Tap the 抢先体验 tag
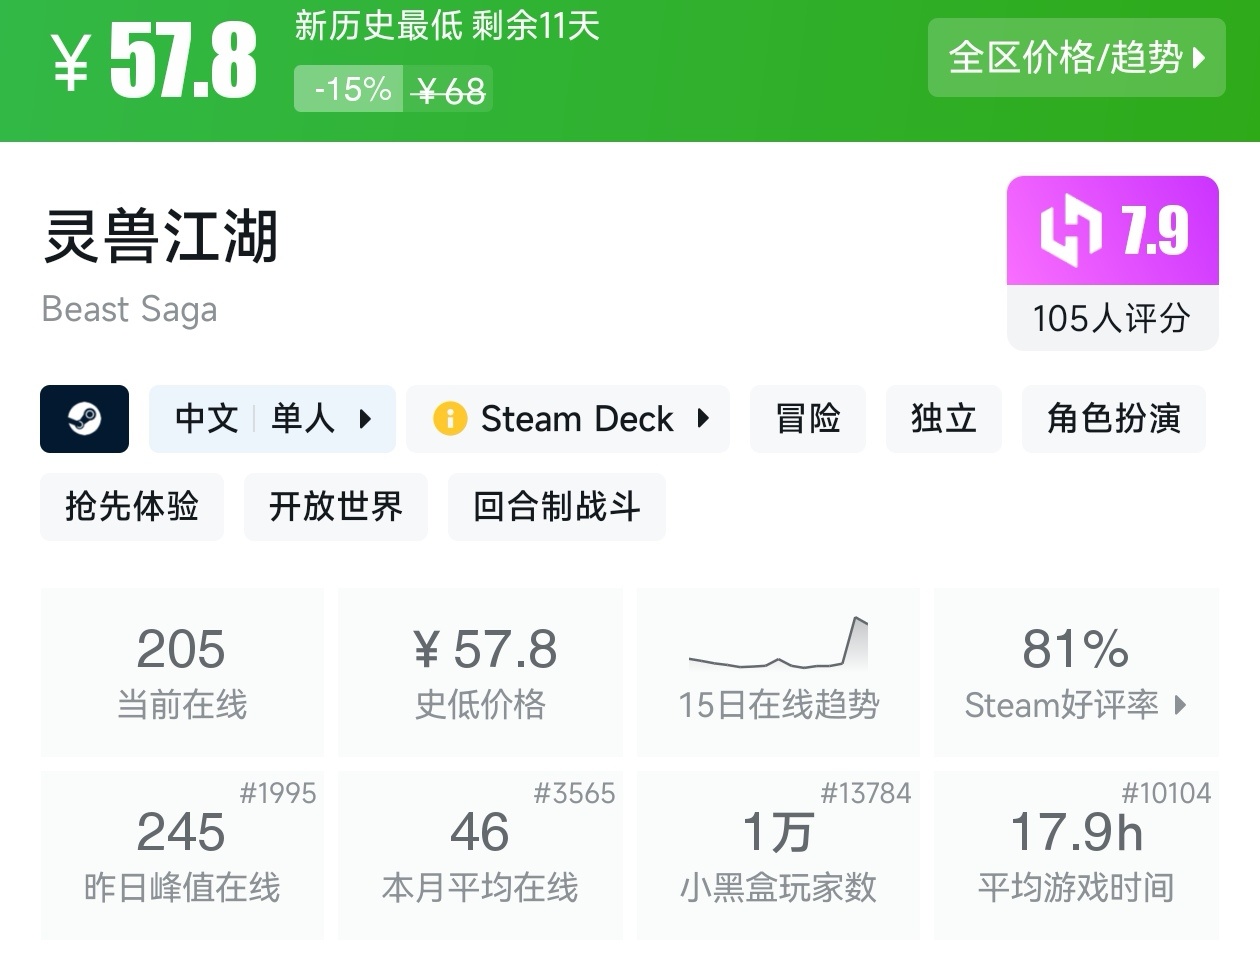The image size is (1260, 958). [x=132, y=507]
